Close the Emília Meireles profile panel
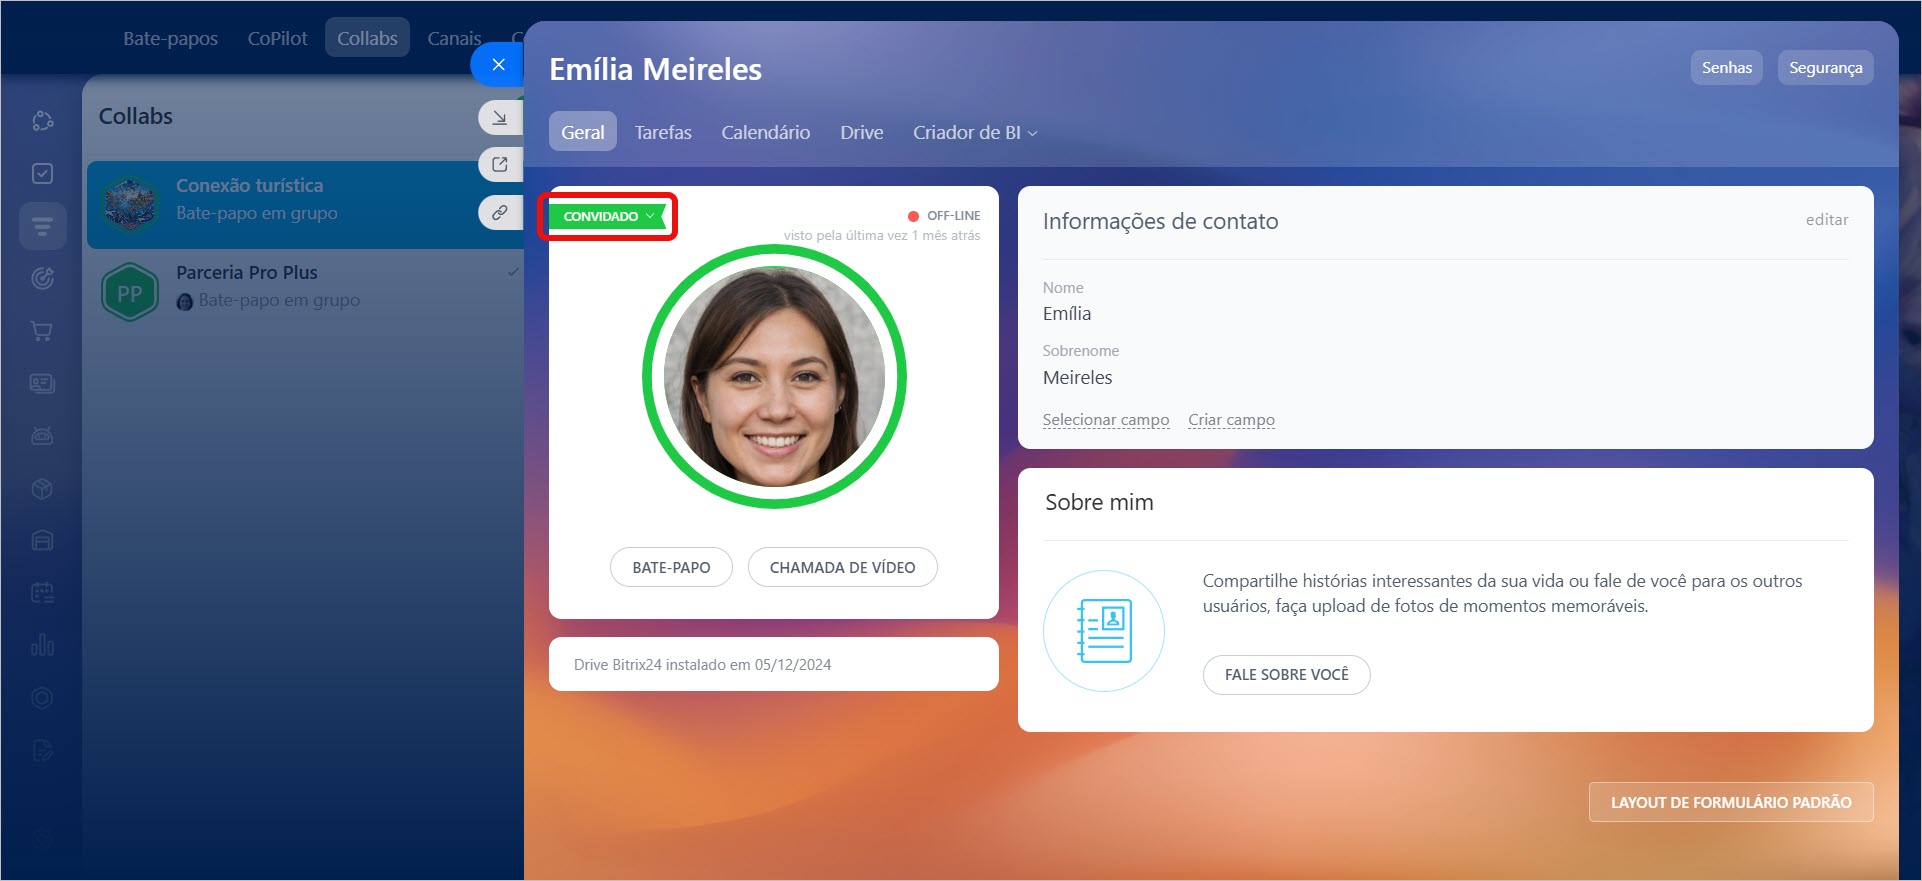The image size is (1922, 881). (x=498, y=65)
